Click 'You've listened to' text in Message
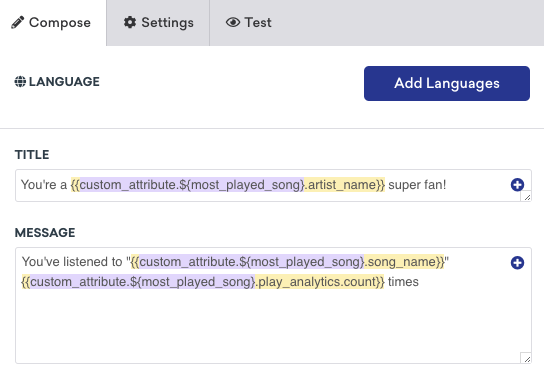The image size is (544, 389). [x=72, y=262]
